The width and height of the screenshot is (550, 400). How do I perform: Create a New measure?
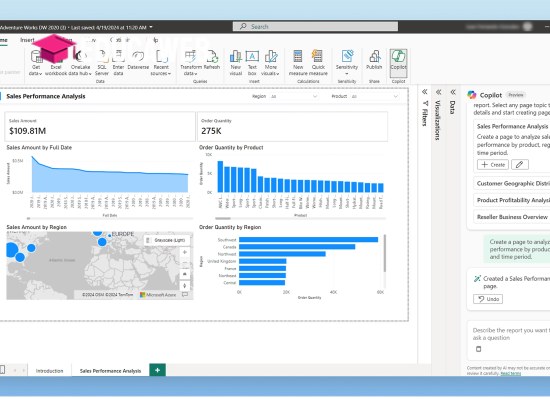tap(298, 63)
